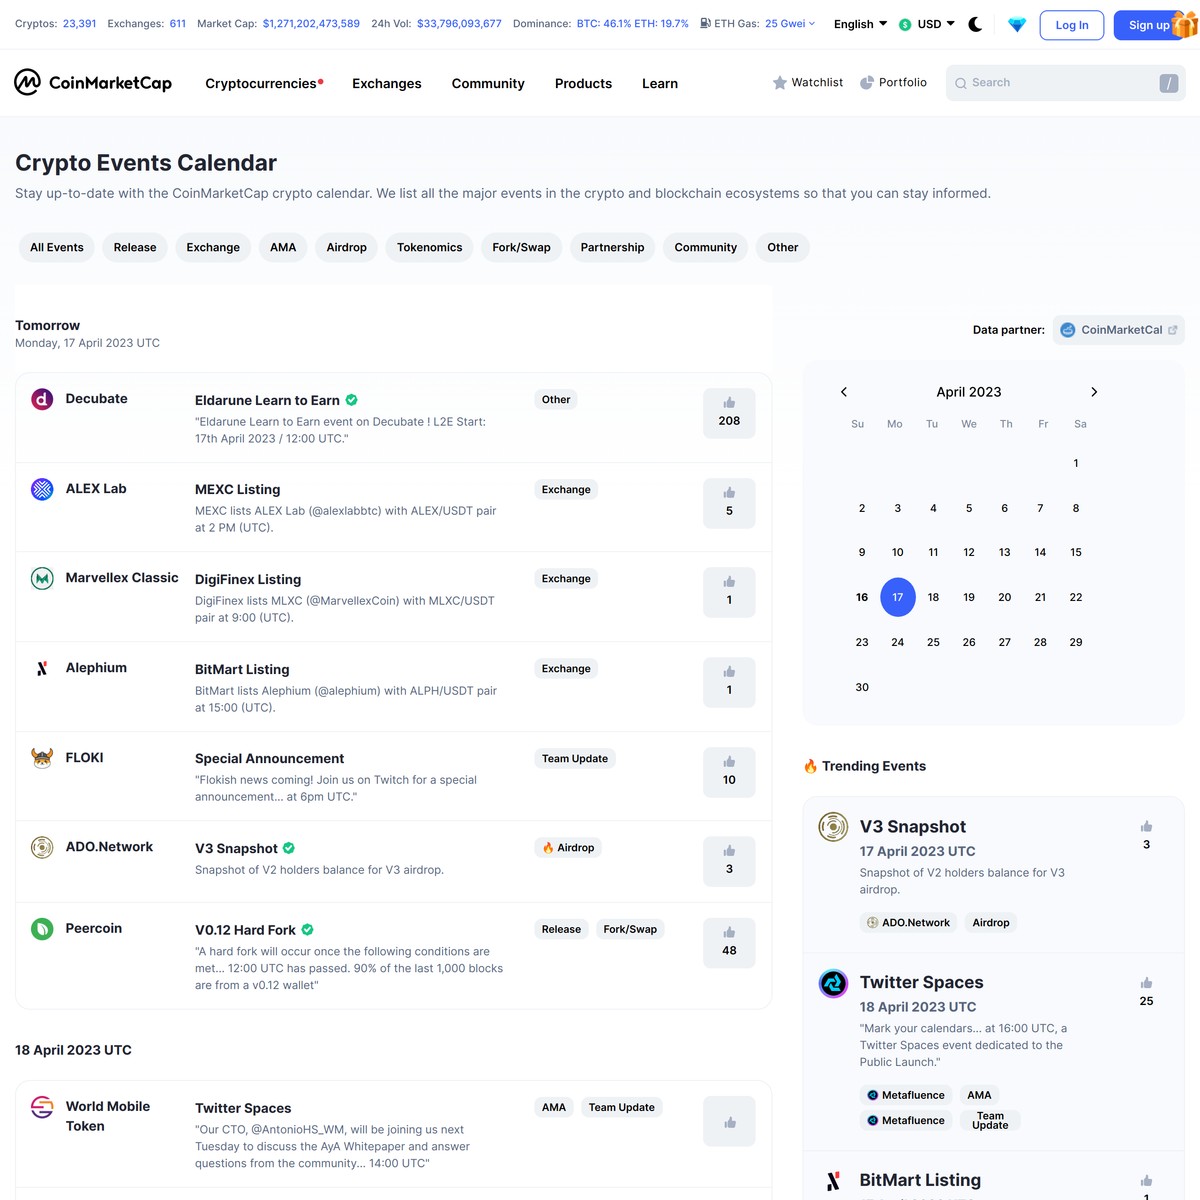
Task: Go to next month in calendar
Action: pos(1094,392)
